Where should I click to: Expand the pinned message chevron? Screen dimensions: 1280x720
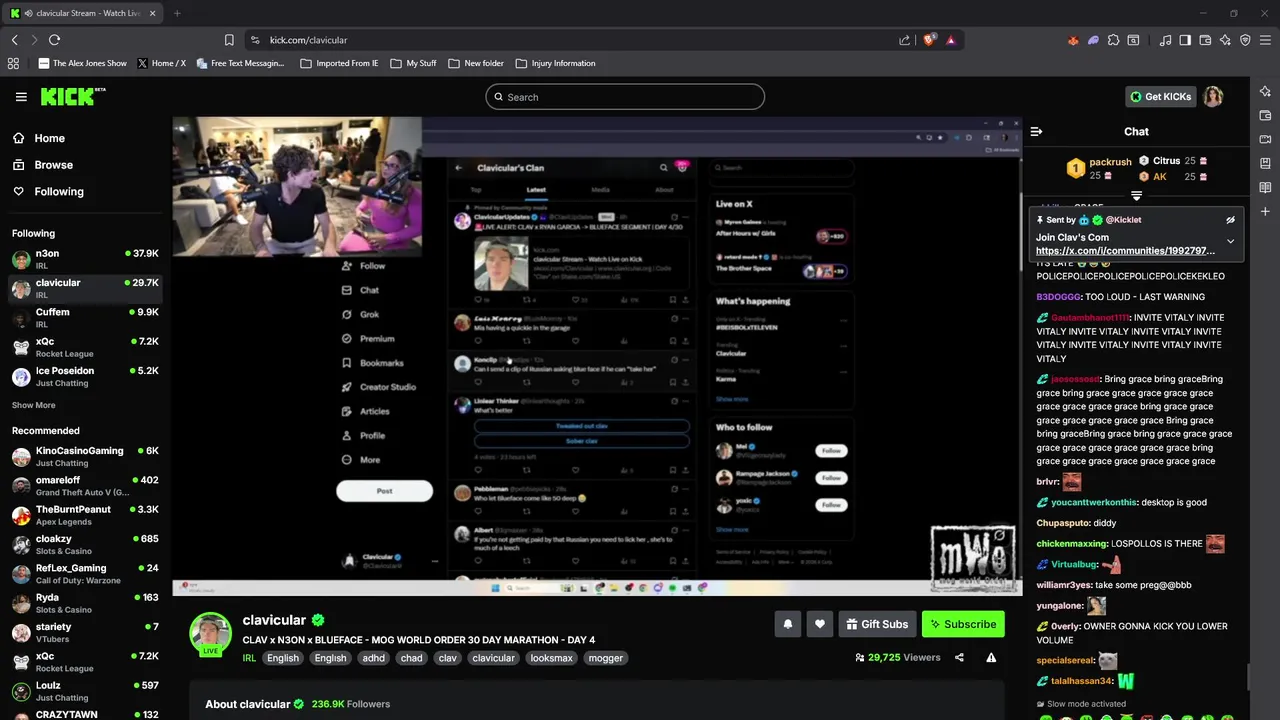1230,241
